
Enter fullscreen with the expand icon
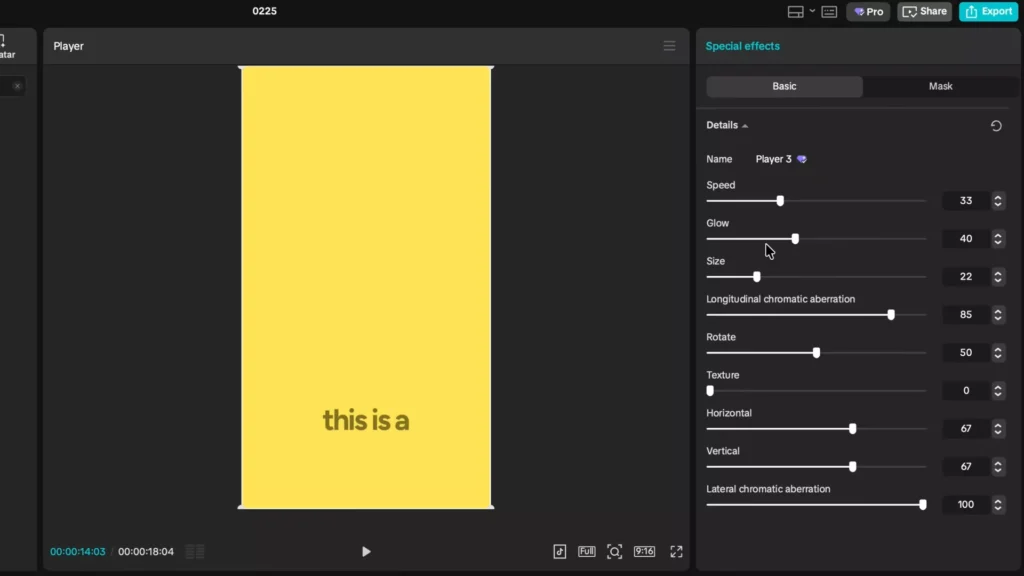point(676,551)
